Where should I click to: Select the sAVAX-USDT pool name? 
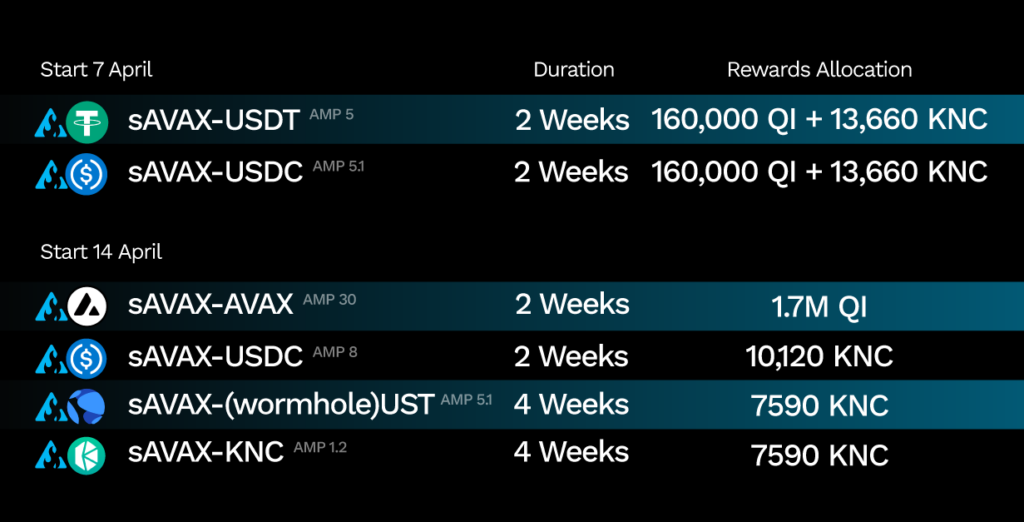pos(214,121)
